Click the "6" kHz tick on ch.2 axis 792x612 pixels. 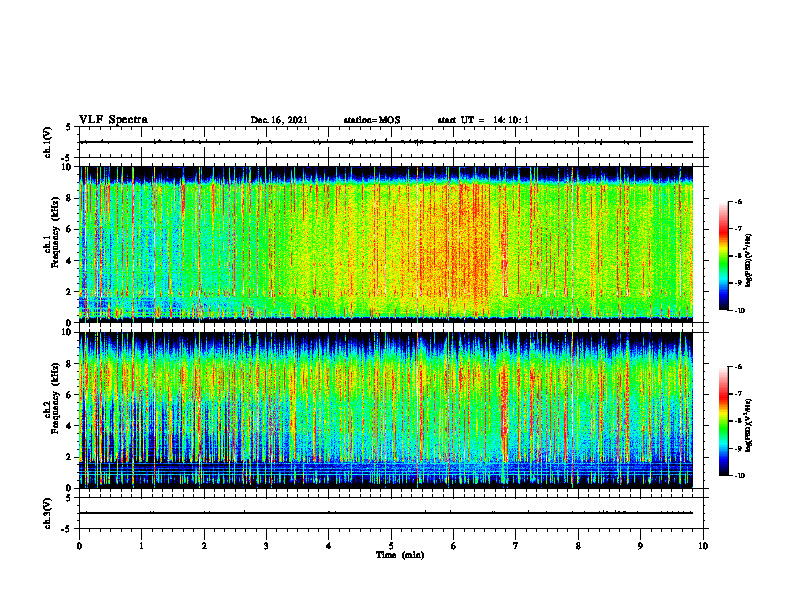70,395
